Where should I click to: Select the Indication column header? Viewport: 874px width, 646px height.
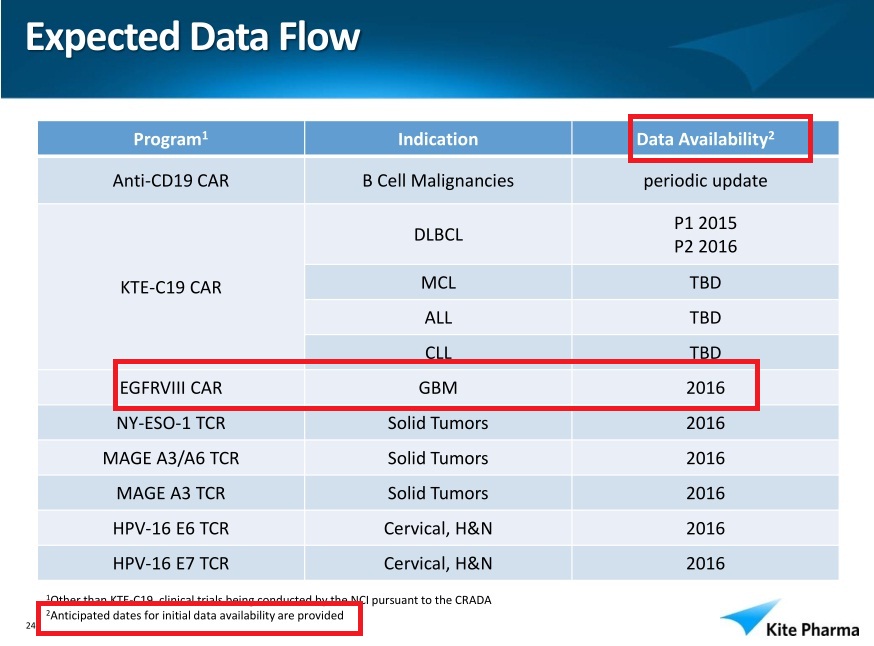[438, 139]
